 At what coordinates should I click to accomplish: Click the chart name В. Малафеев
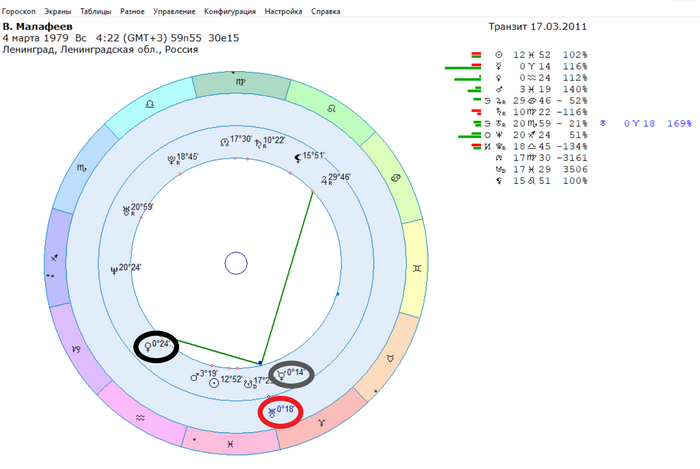[38, 27]
